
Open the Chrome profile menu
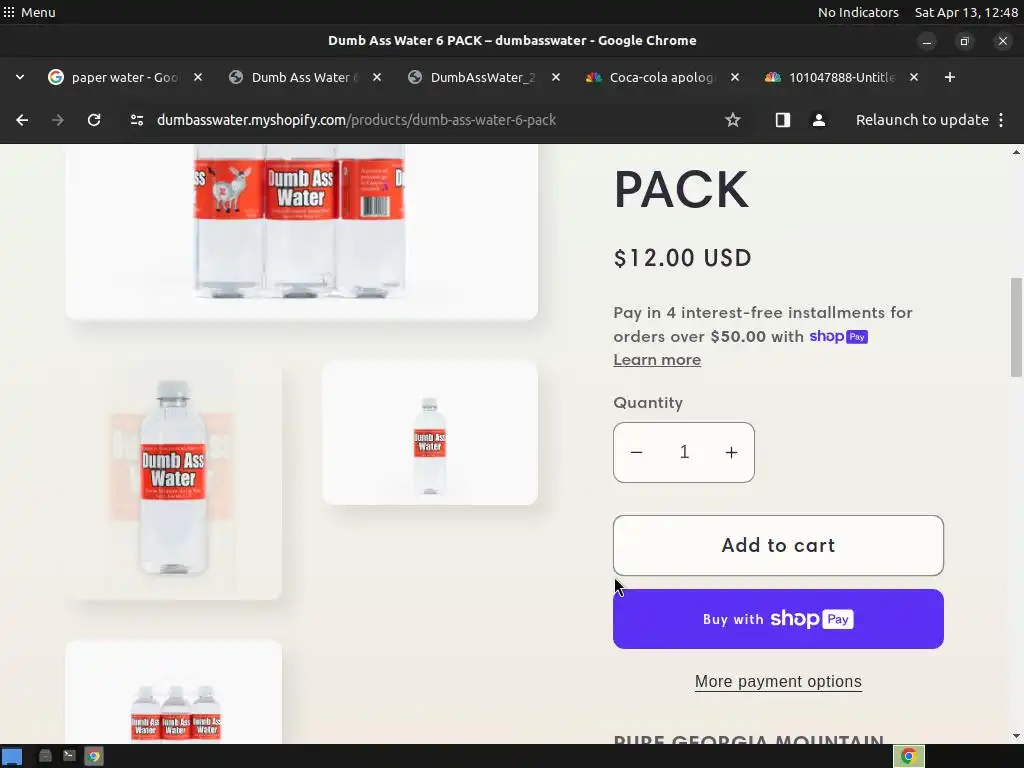pos(818,120)
